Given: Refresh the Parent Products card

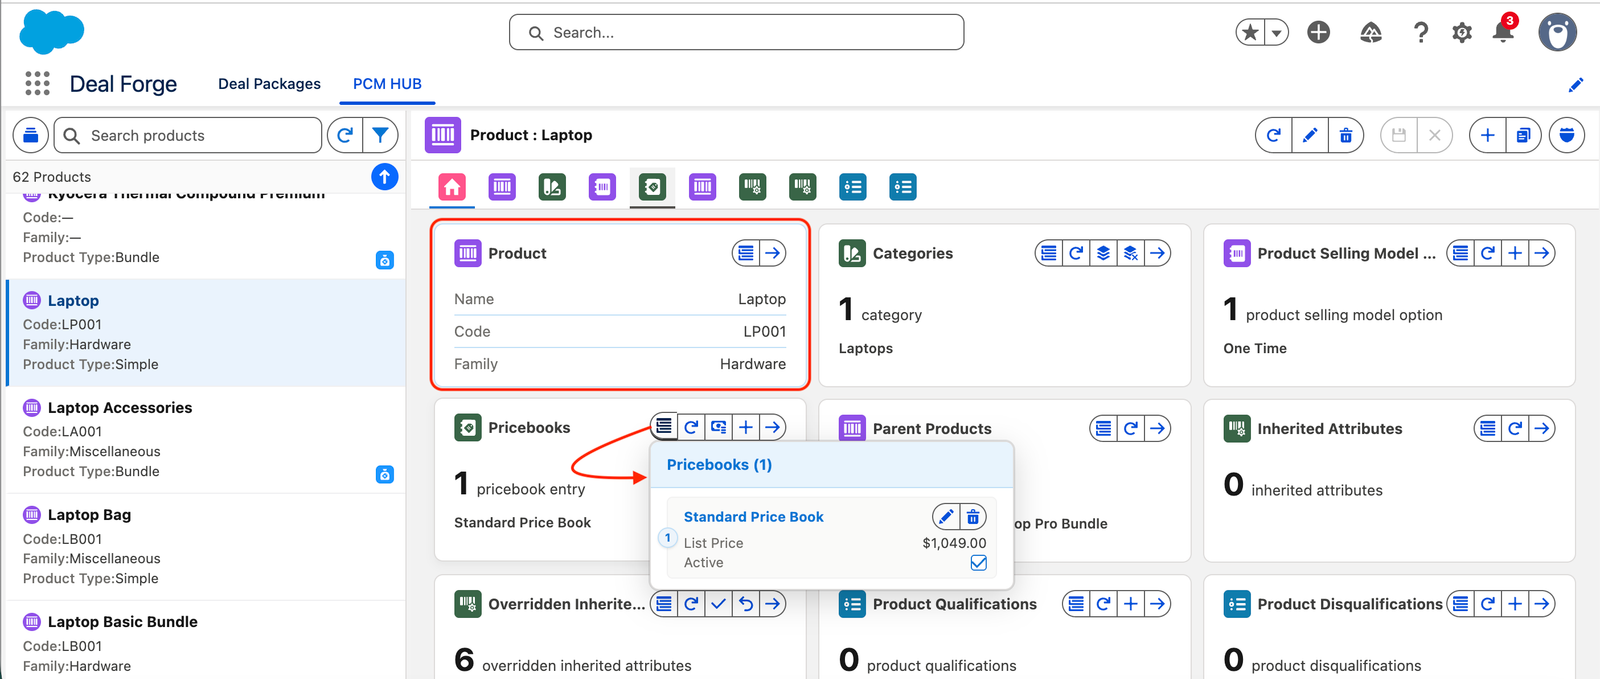Looking at the screenshot, I should (1131, 428).
